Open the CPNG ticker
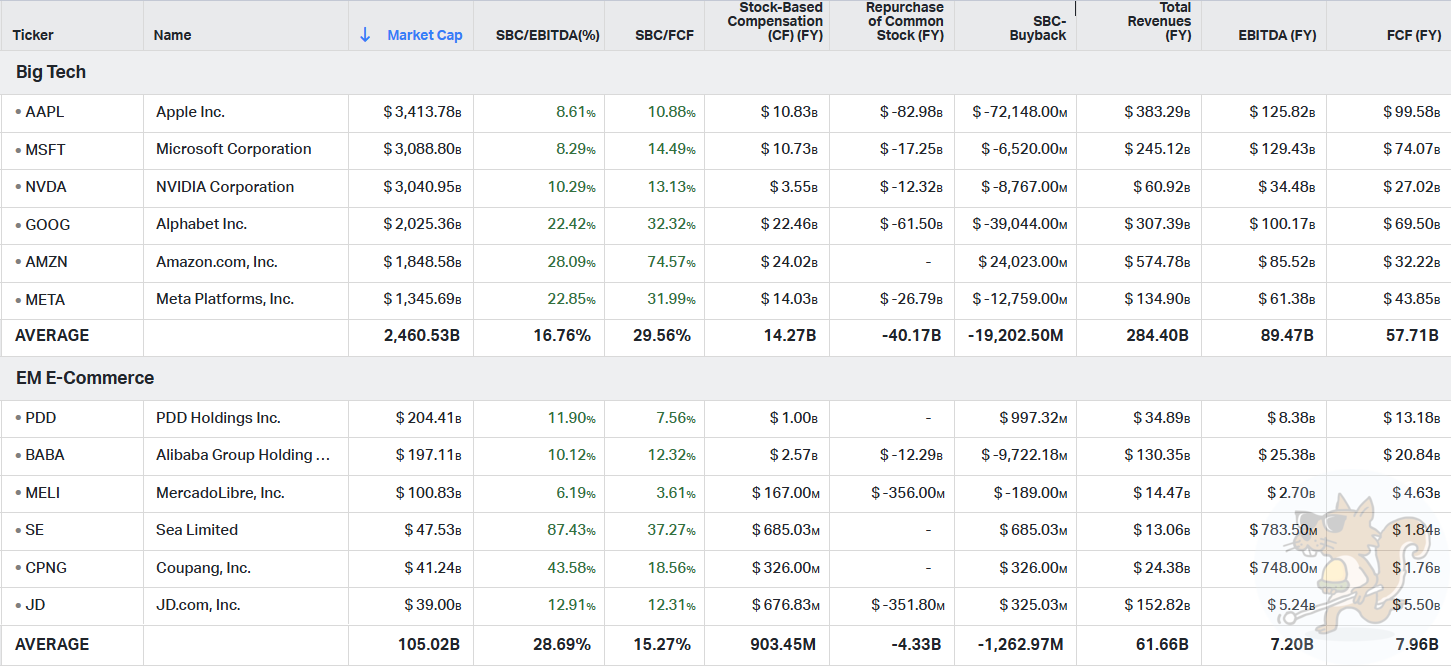Viewport: 1451px width, 666px height. click(x=46, y=568)
